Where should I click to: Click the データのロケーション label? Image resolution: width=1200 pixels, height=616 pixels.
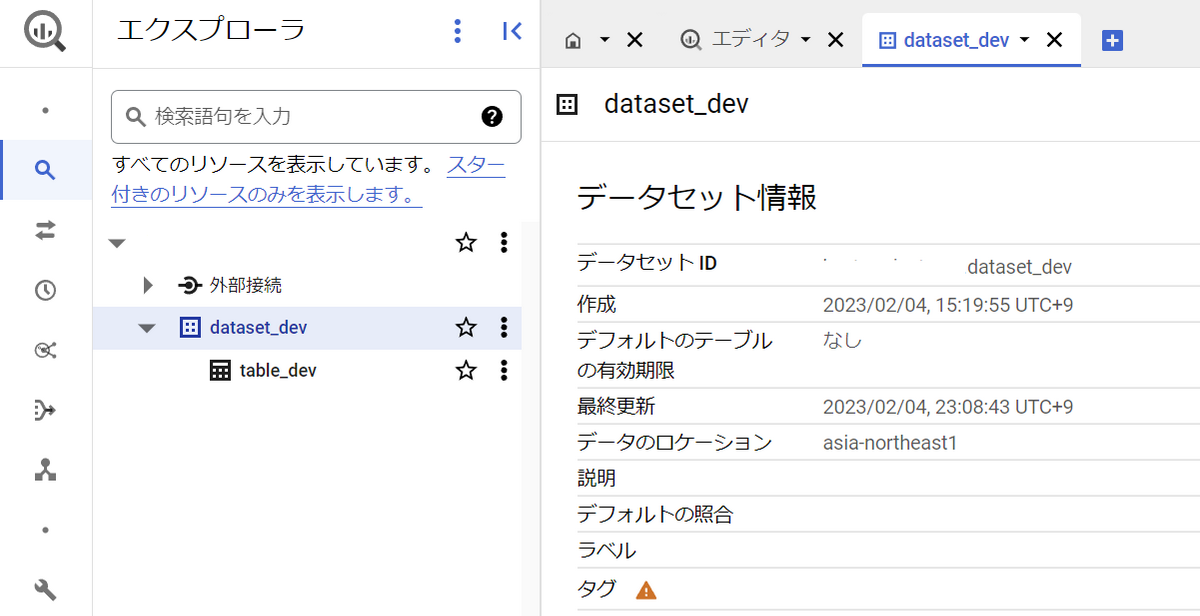pos(675,442)
